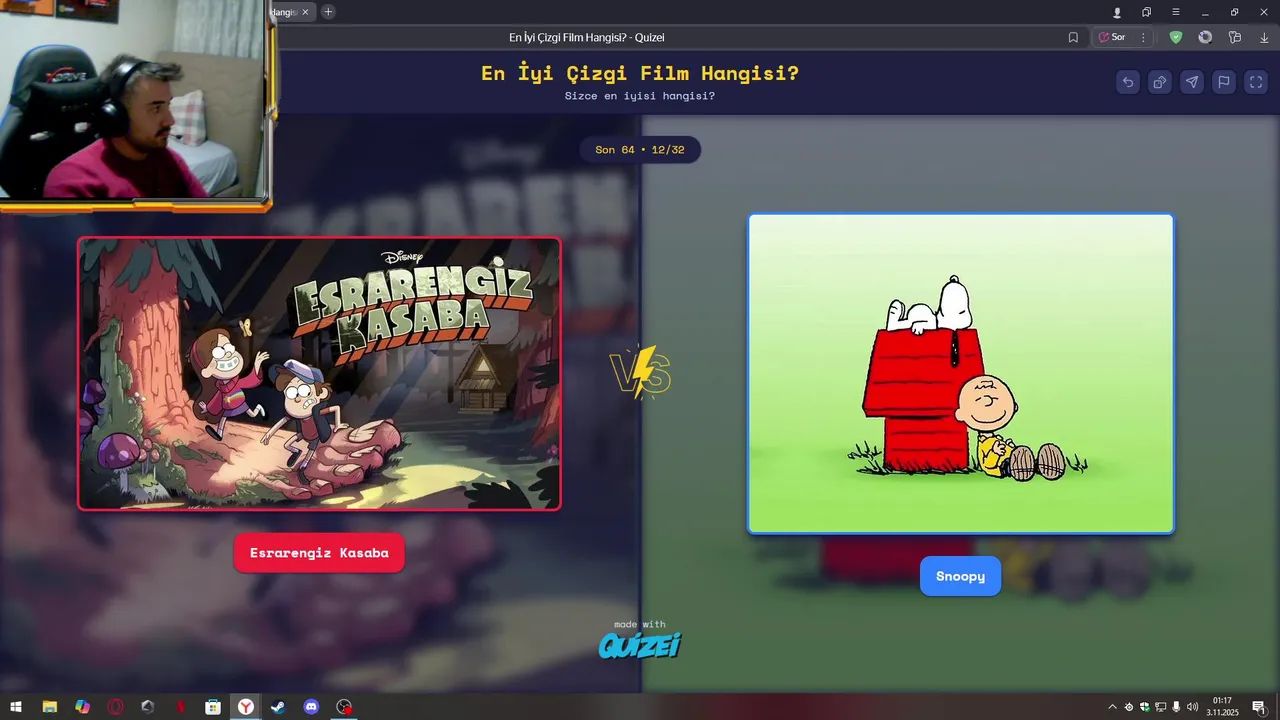Viewport: 1280px width, 720px height.
Task: Click the 'Son 64 • 12/32' progress badge
Action: point(640,150)
